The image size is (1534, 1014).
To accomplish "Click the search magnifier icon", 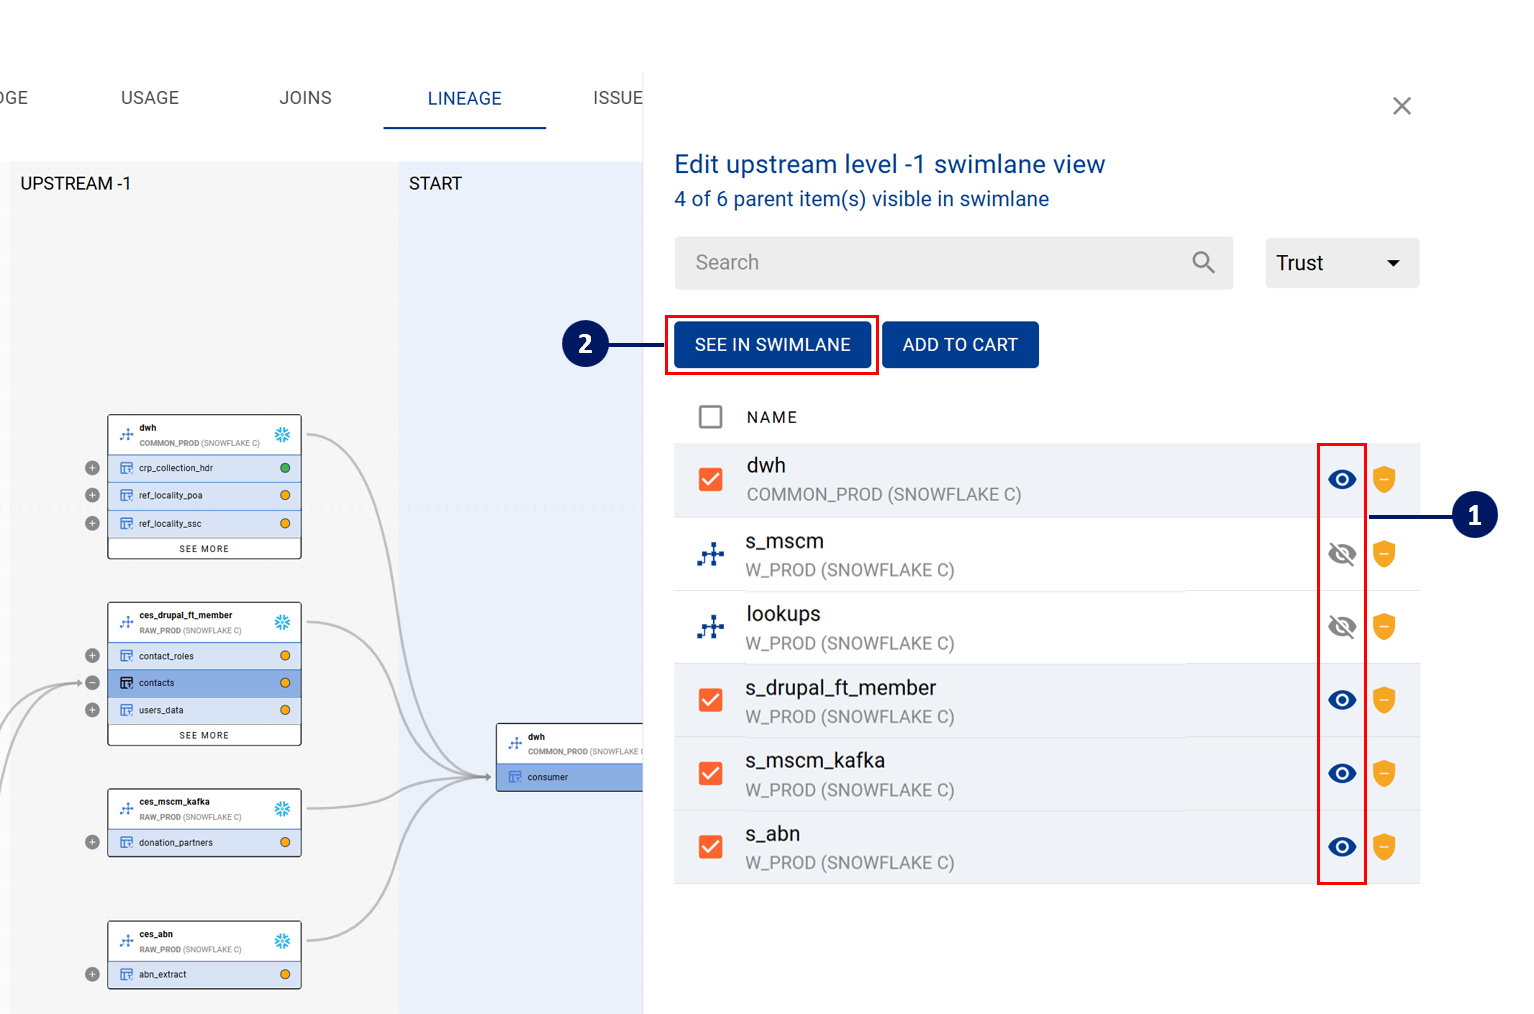I will coord(1203,262).
